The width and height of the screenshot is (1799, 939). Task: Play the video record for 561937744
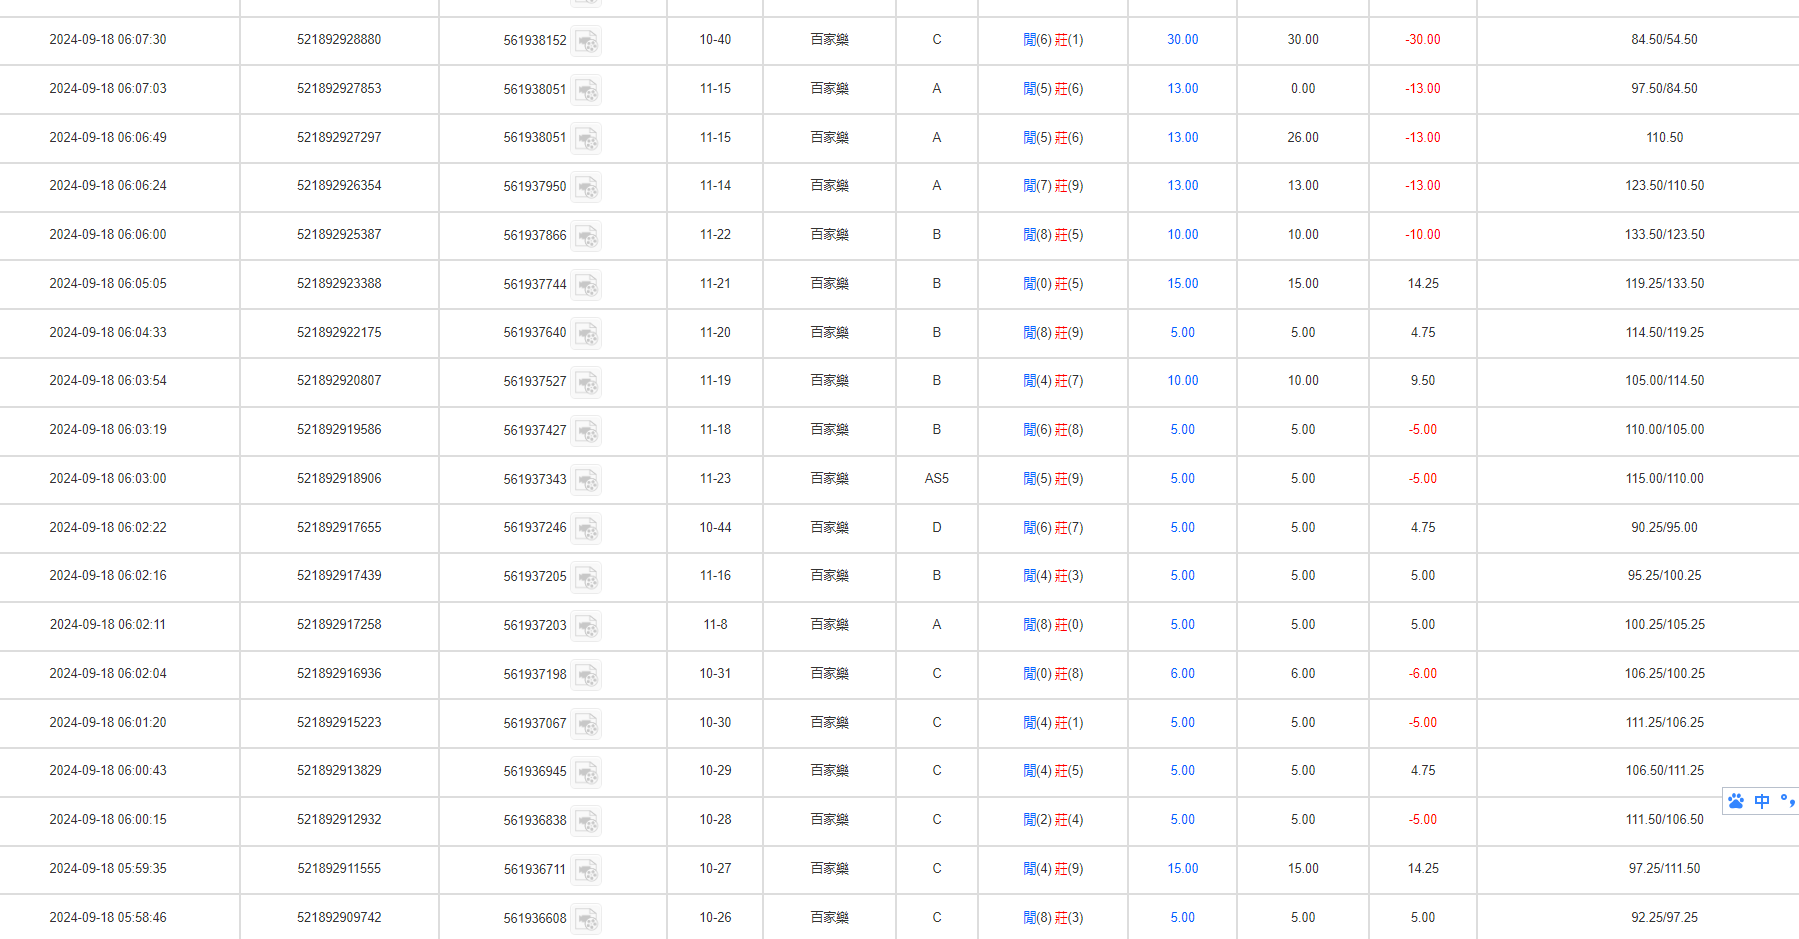pos(586,285)
